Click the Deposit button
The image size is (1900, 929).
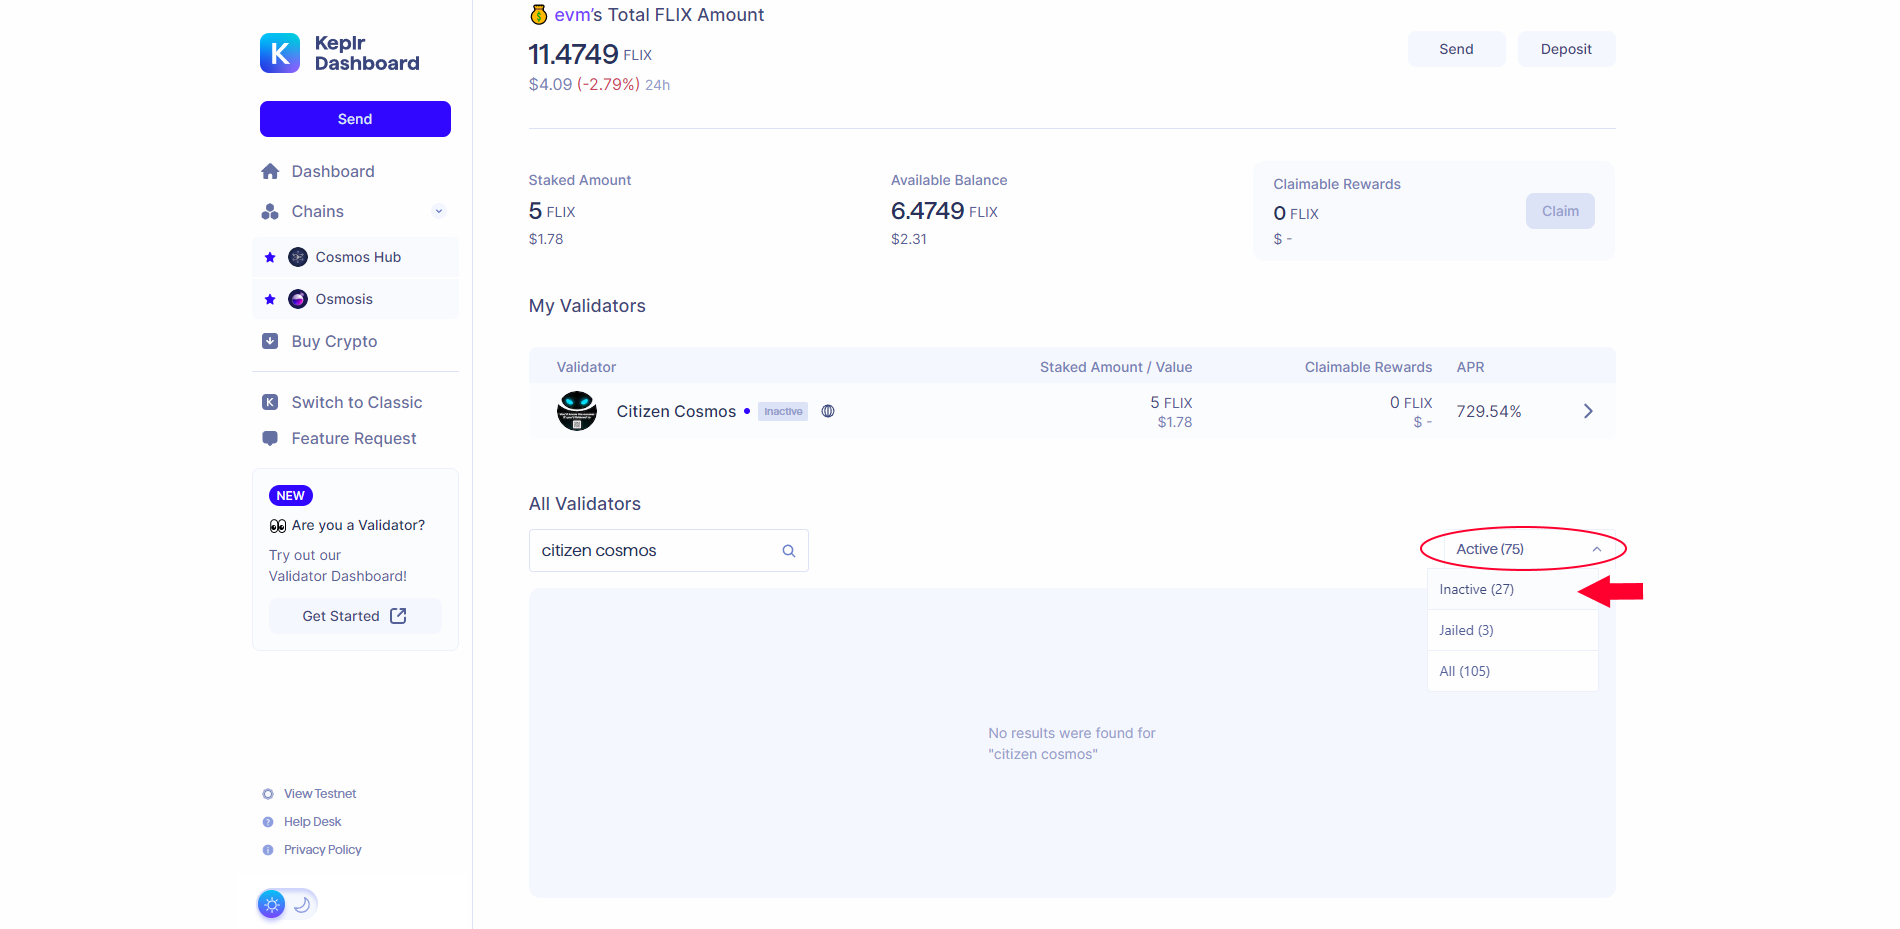1566,49
